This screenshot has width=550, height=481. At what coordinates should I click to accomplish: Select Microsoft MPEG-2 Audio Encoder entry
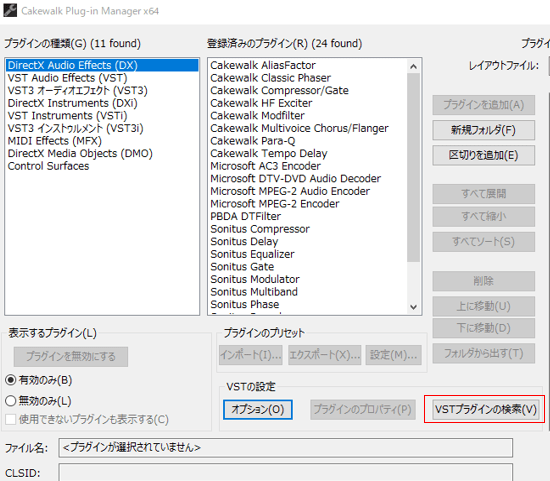tap(308, 192)
